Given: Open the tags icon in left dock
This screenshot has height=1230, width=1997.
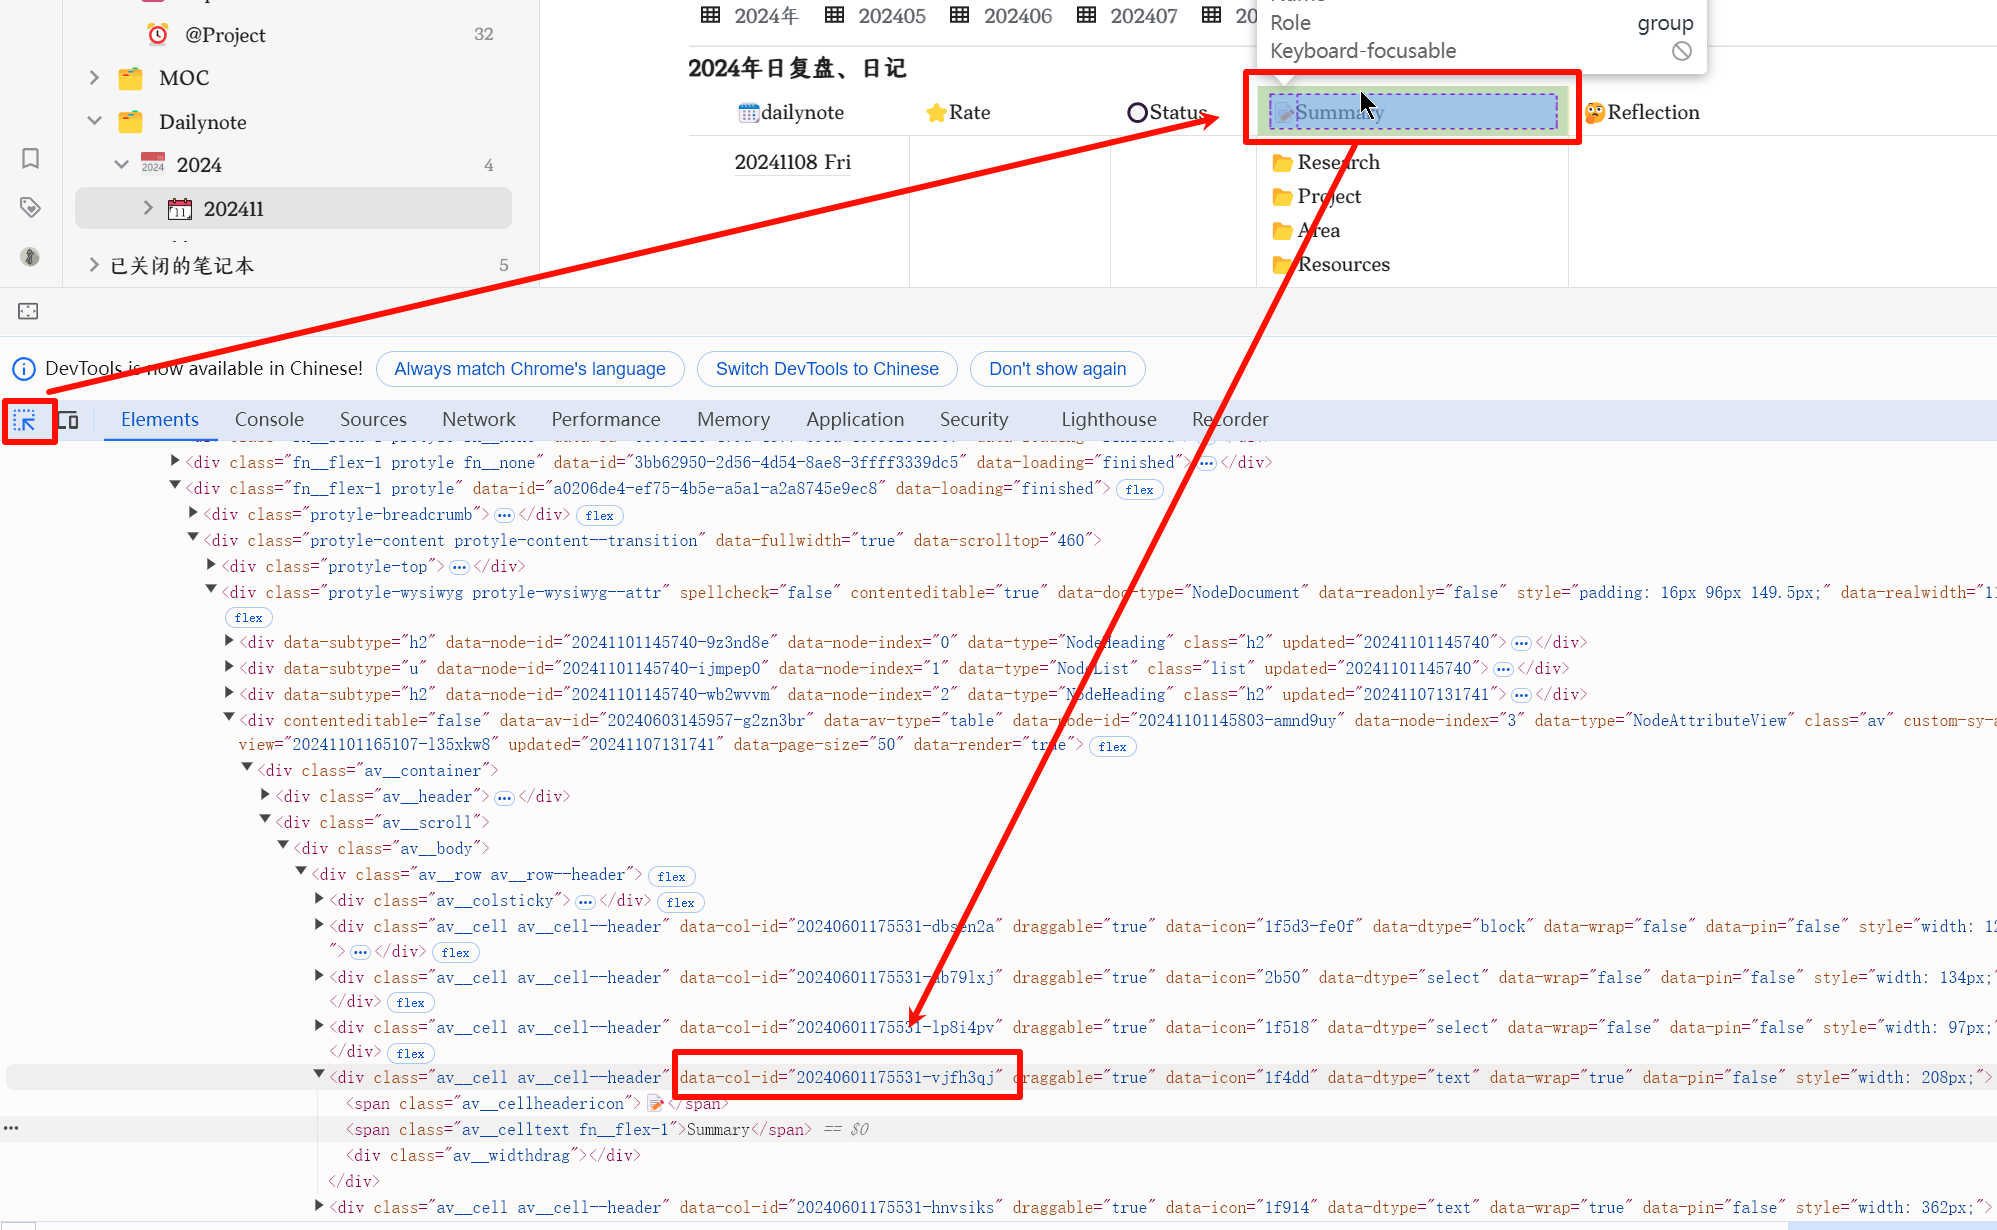Looking at the screenshot, I should pyautogui.click(x=30, y=207).
